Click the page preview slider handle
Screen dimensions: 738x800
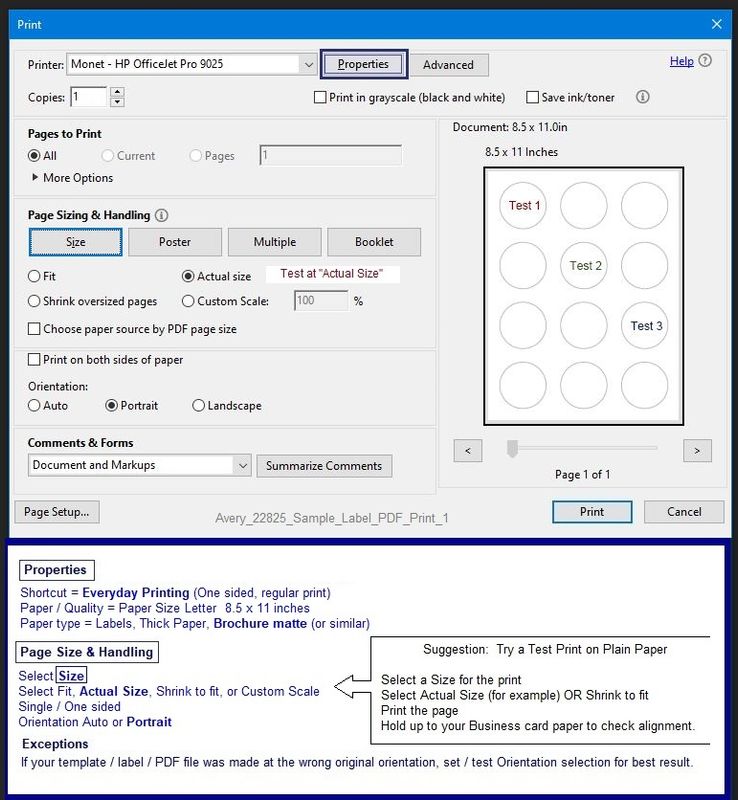click(512, 449)
